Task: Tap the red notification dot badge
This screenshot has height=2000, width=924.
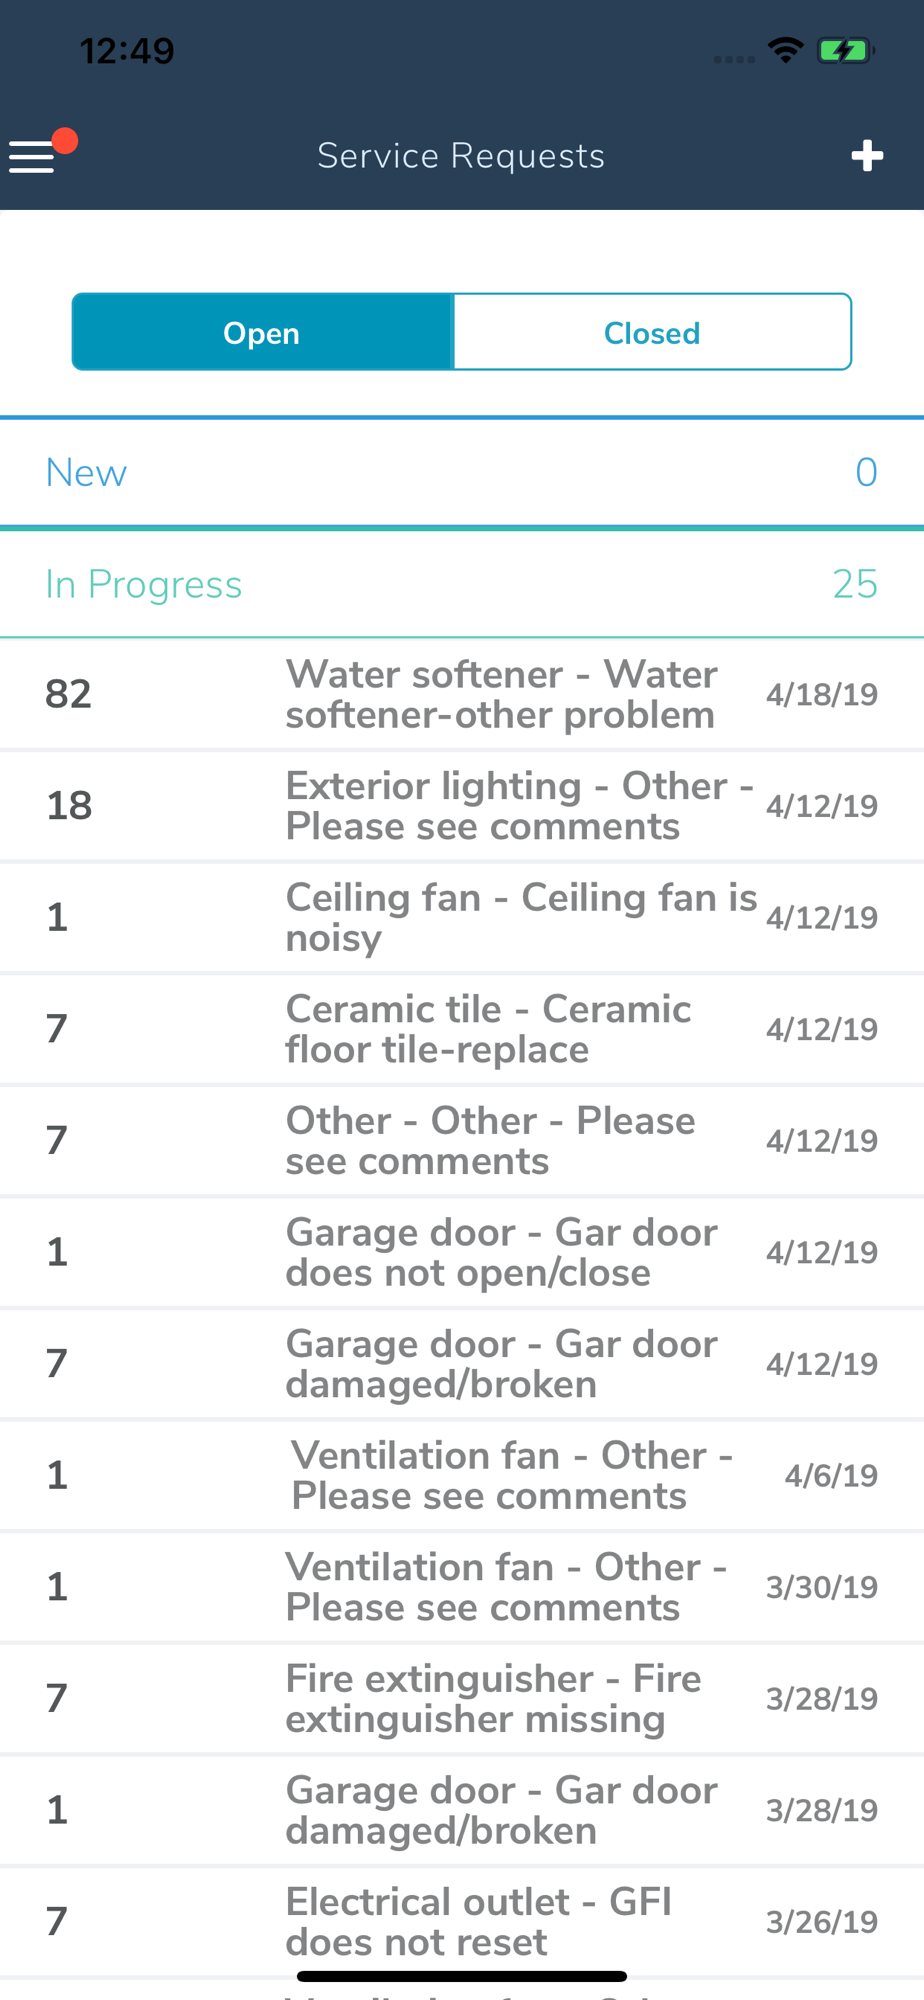Action: tap(65, 141)
